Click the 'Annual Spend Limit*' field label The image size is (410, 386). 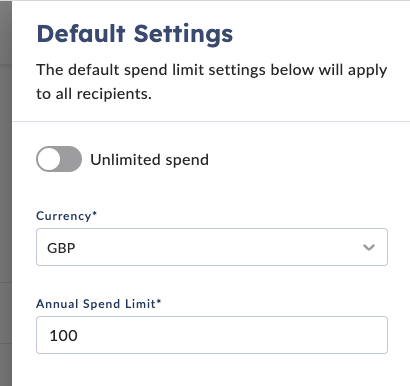click(x=98, y=304)
